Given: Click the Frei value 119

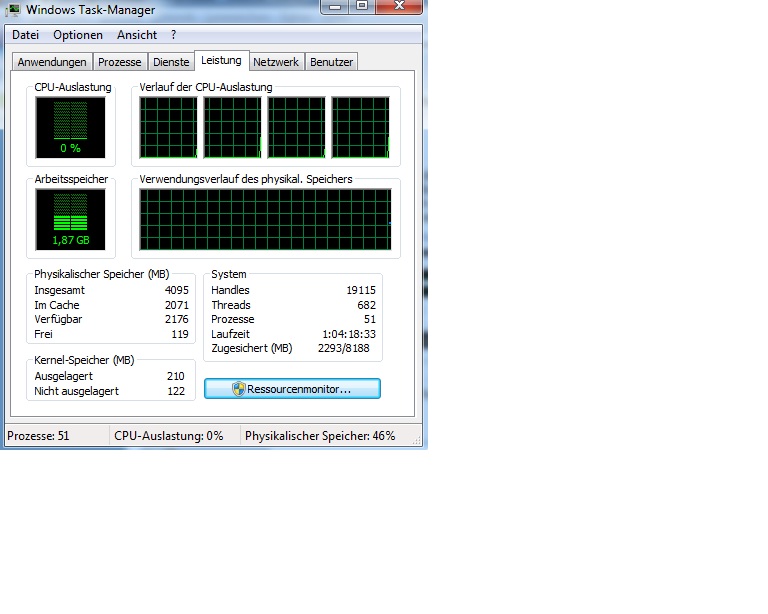Looking at the screenshot, I should tap(180, 334).
